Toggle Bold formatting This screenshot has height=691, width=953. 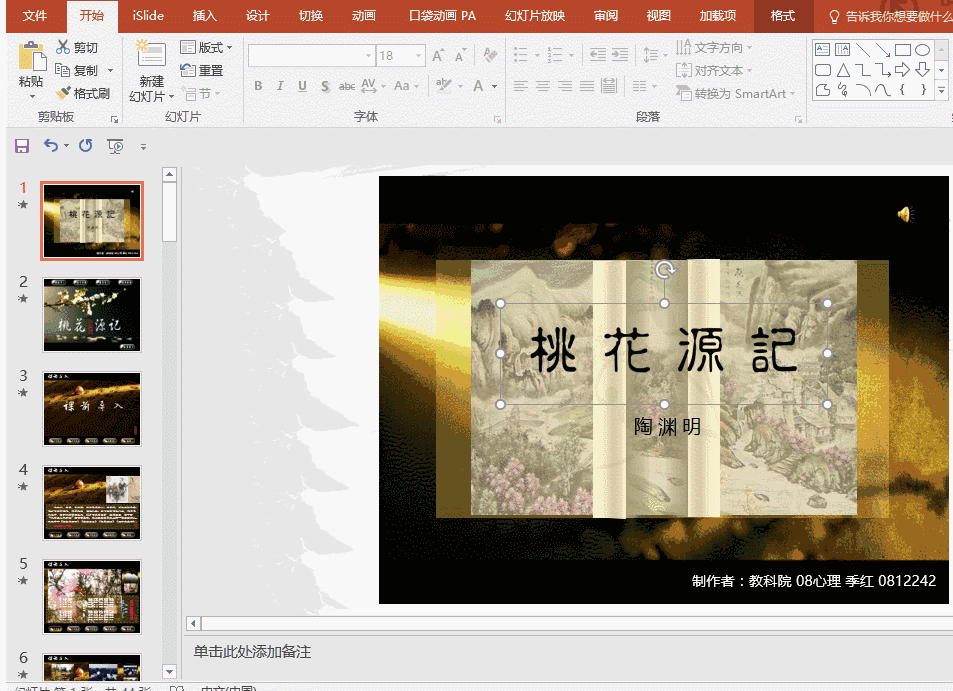coord(258,86)
